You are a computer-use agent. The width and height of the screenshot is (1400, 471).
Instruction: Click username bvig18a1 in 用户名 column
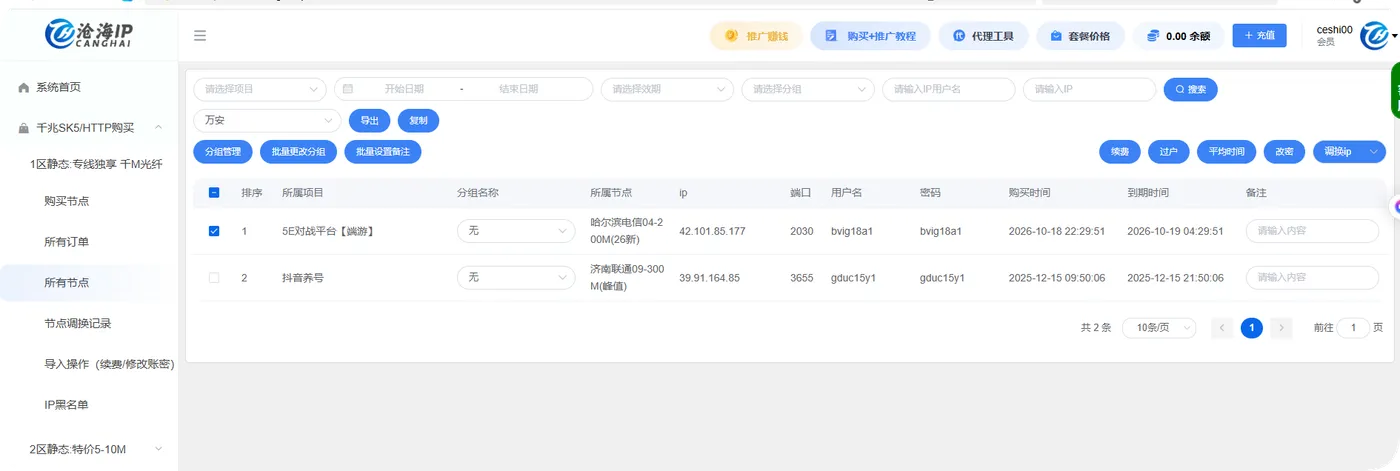(x=852, y=231)
